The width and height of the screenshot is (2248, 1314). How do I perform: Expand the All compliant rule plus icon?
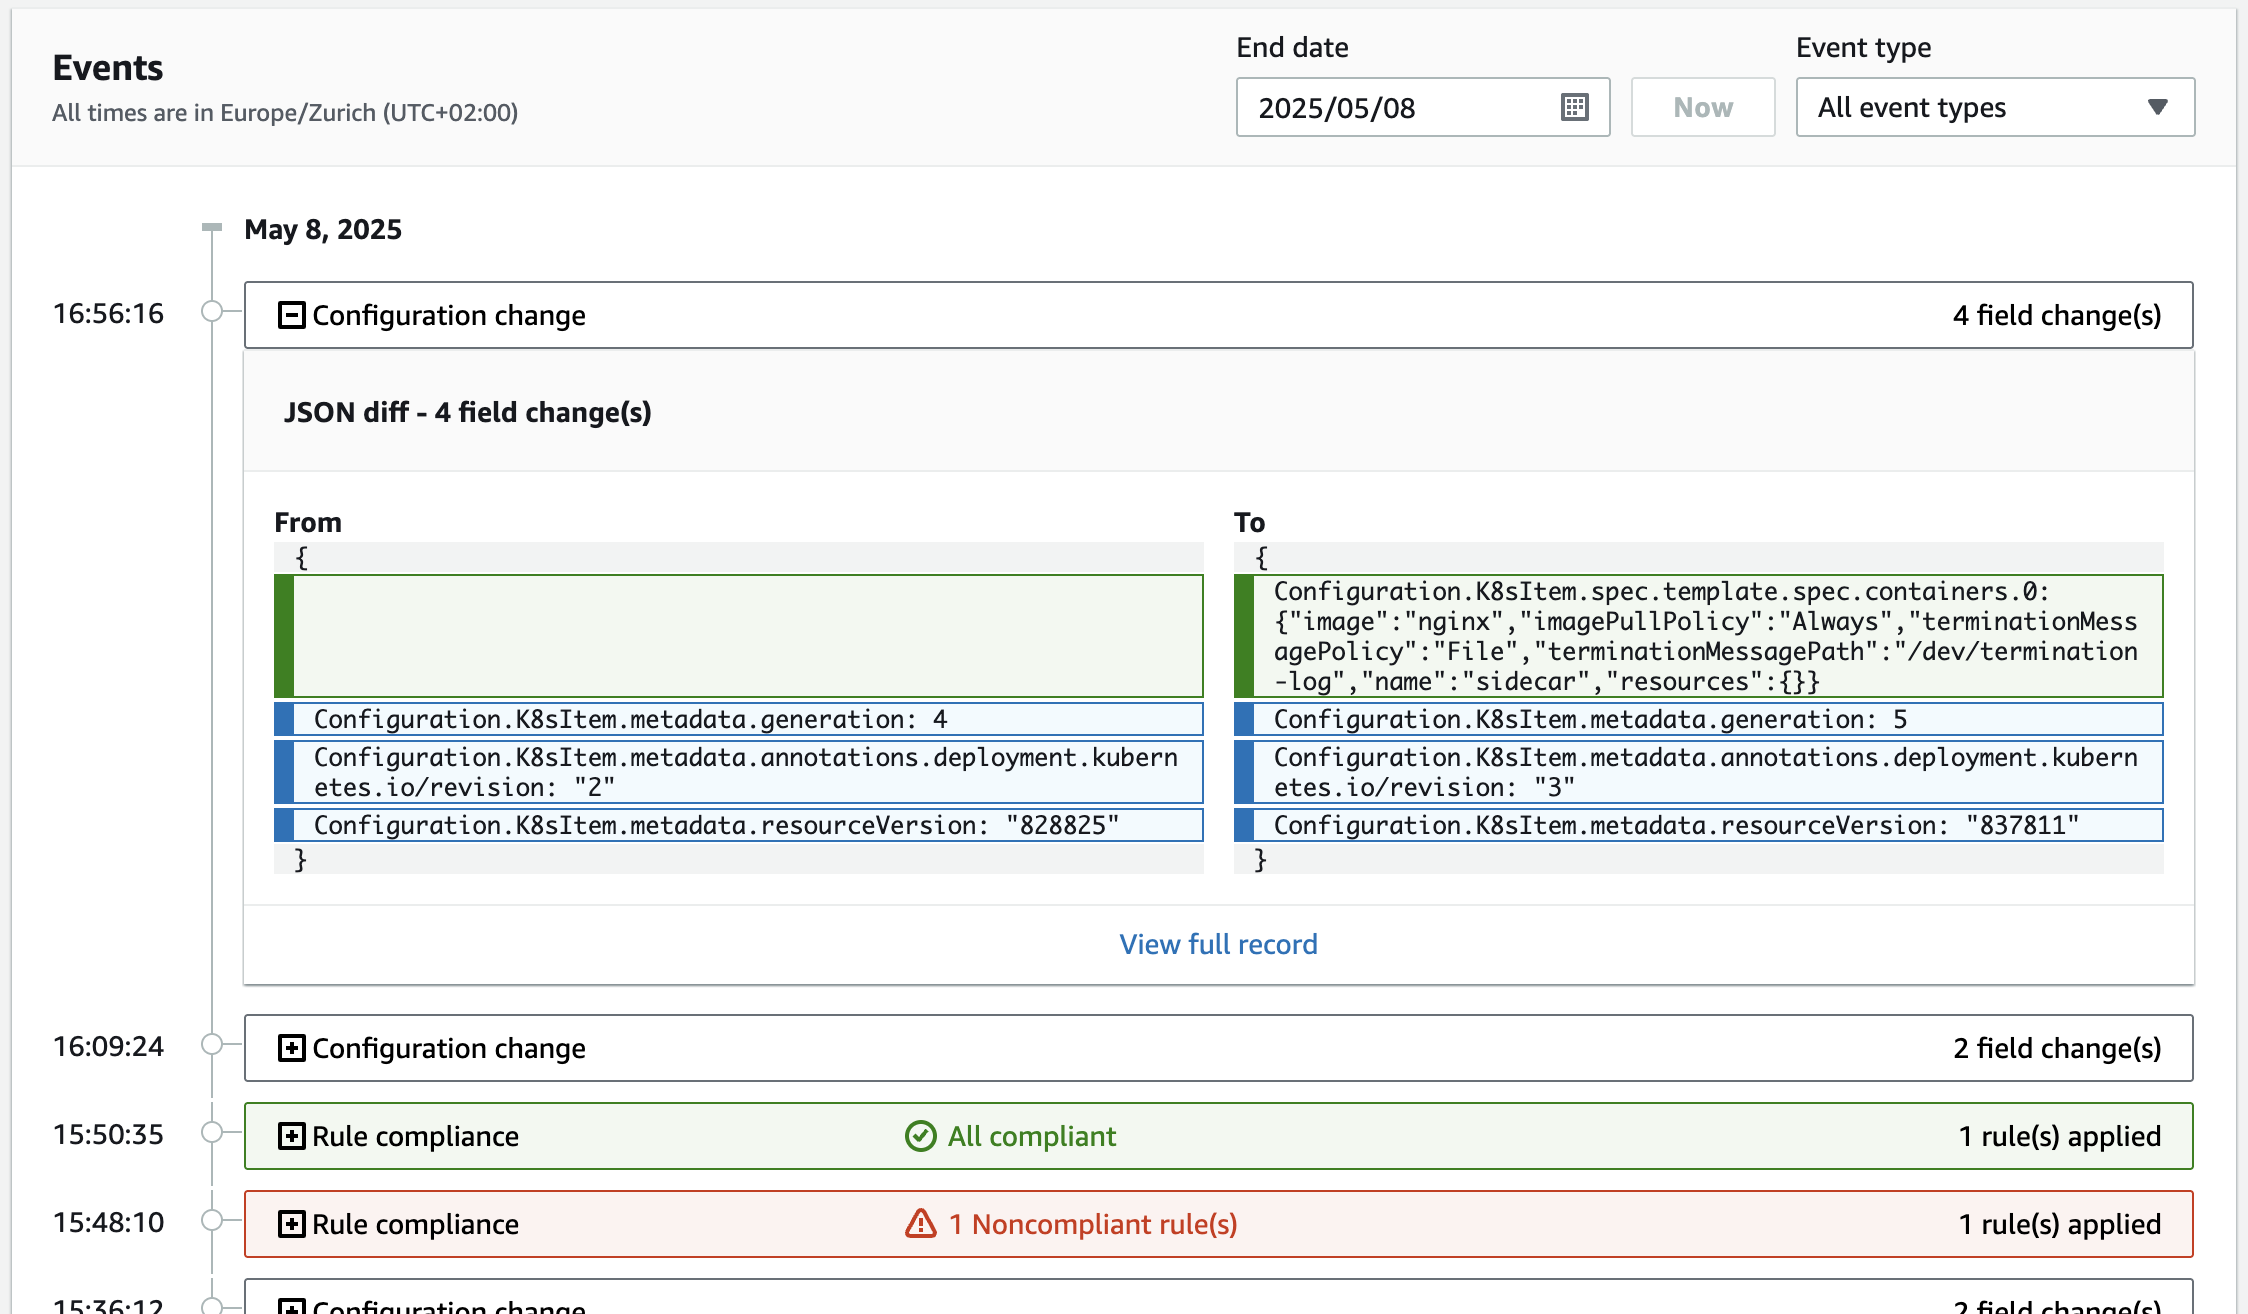[291, 1136]
